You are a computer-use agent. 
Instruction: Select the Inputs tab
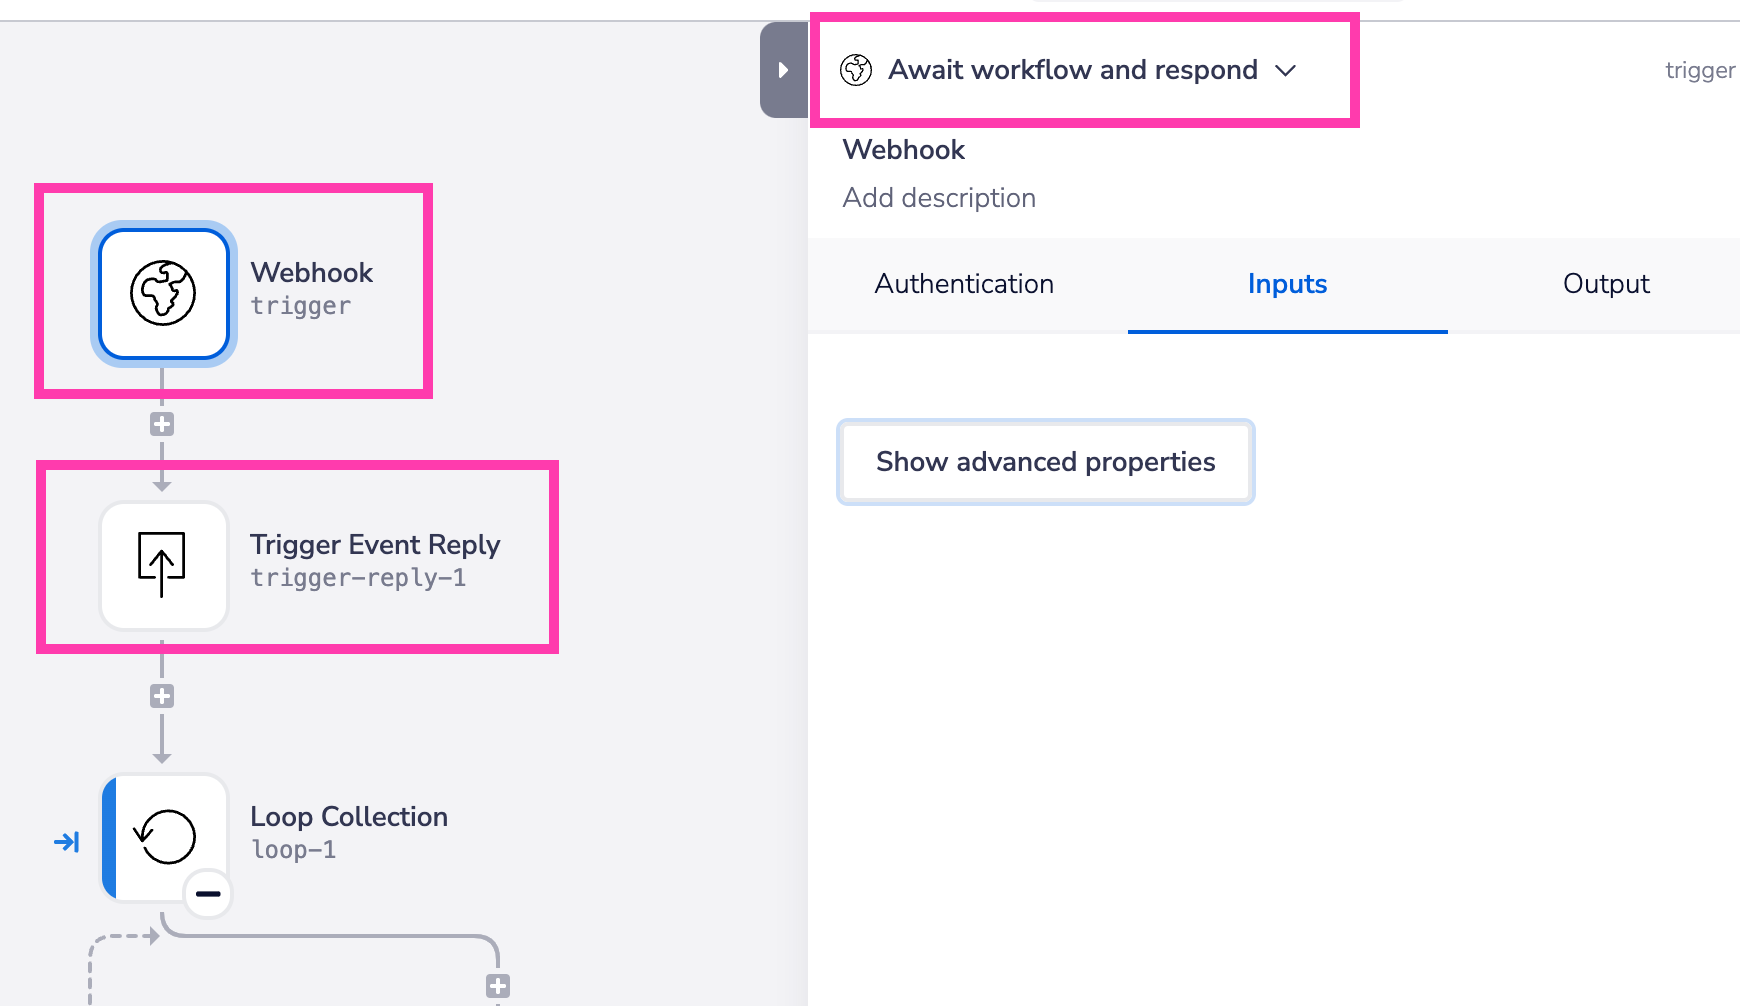coord(1287,284)
